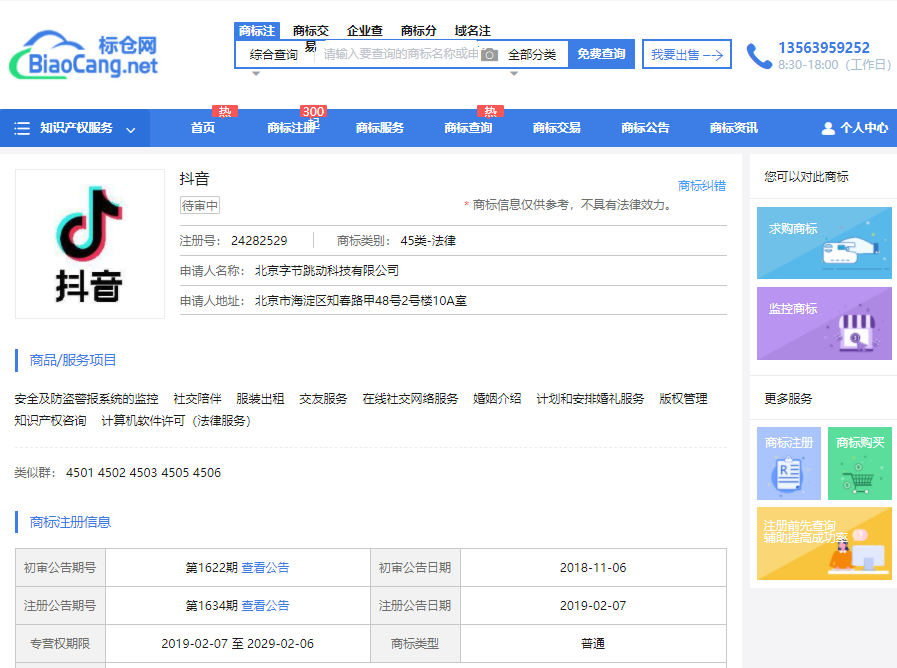897x668 pixels.
Task: Click the 在线社交网络服务 service item
Action: tap(410, 399)
